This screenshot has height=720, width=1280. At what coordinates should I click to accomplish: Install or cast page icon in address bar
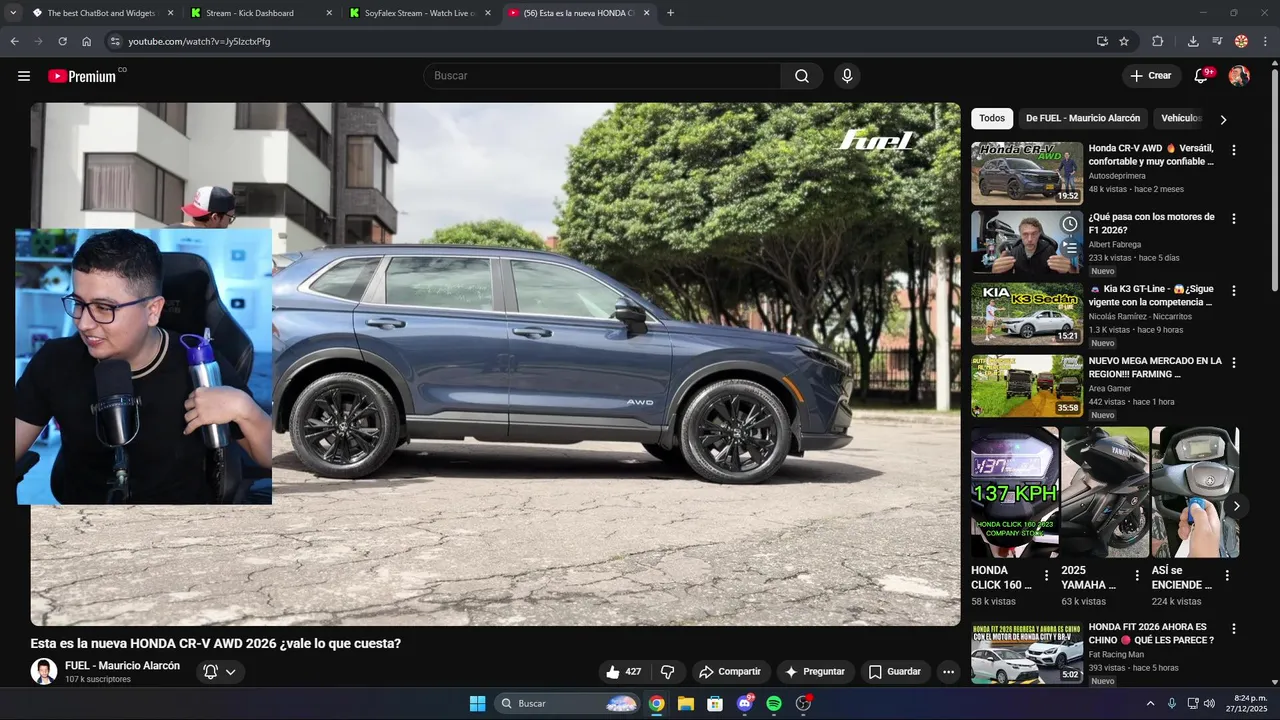click(x=1102, y=41)
